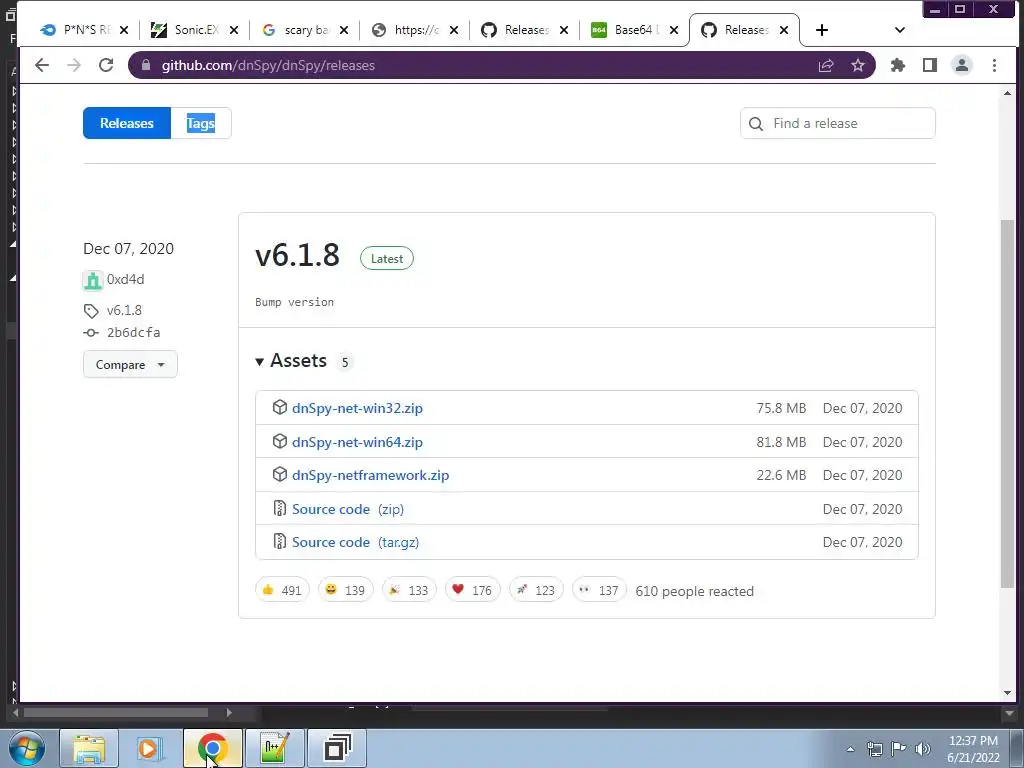
Task: Bookmark this page with star icon
Action: click(857, 65)
